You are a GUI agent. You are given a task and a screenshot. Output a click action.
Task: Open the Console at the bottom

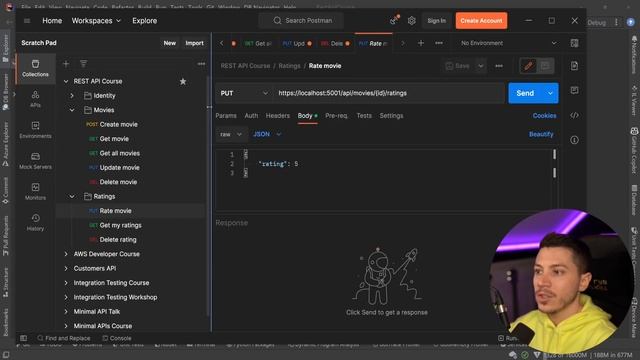tap(117, 338)
